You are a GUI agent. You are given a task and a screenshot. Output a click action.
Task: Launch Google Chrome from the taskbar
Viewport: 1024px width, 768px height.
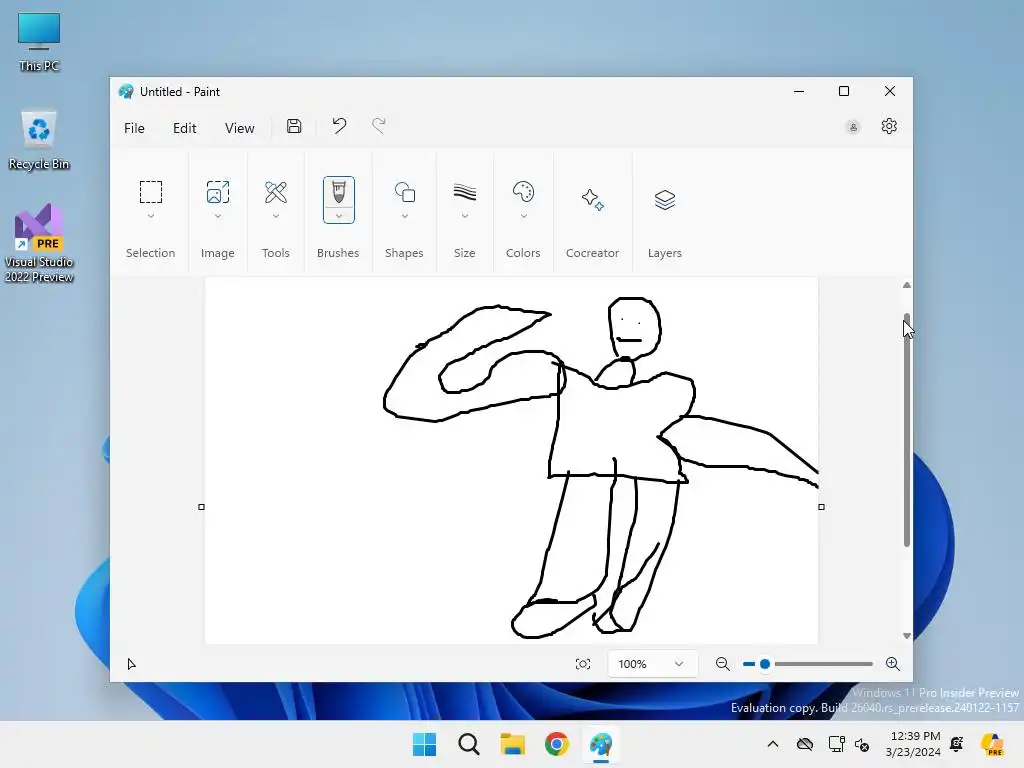(557, 744)
